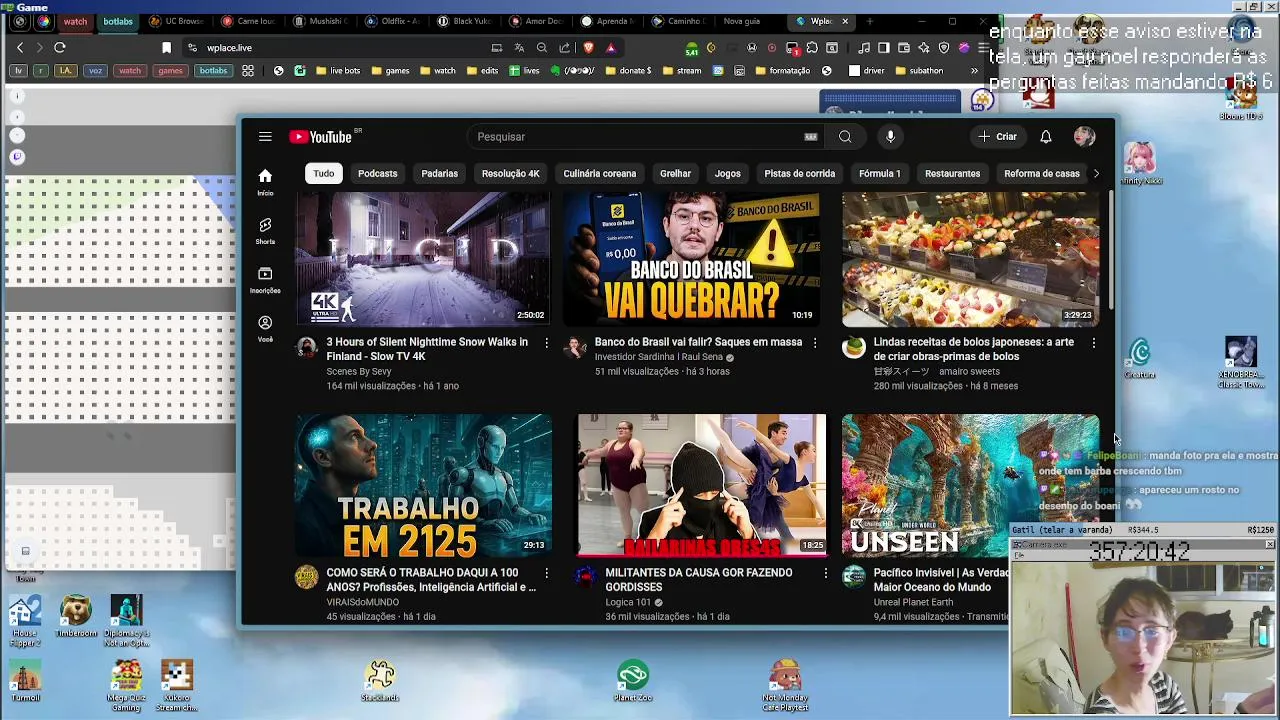Select the Pistas de corrida filter chip
Viewport: 1280px width, 720px height.
point(800,174)
